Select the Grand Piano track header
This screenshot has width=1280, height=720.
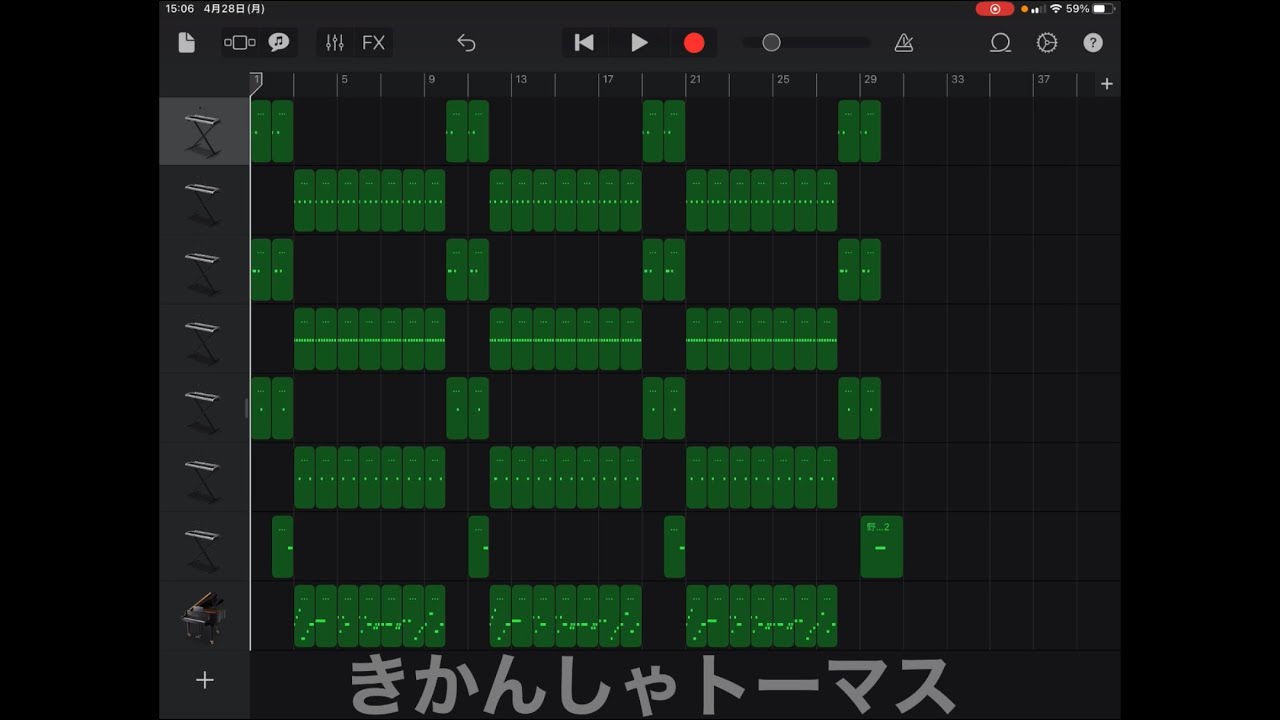point(203,617)
